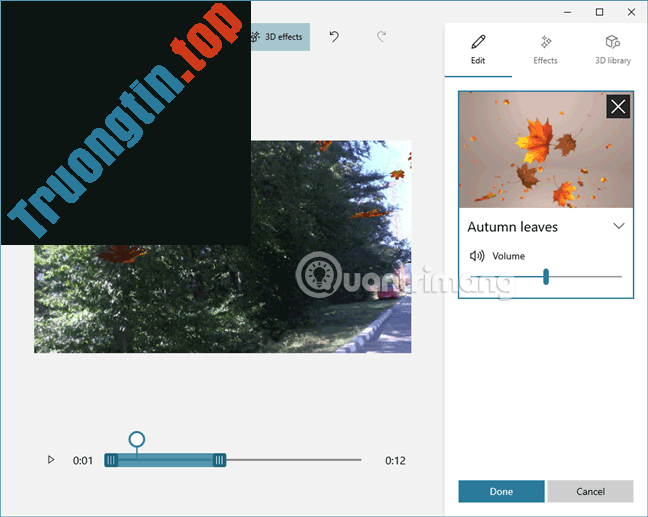Screen dimensions: 648x517
Task: Click the 3D effects toolbar button
Action: pos(280,37)
